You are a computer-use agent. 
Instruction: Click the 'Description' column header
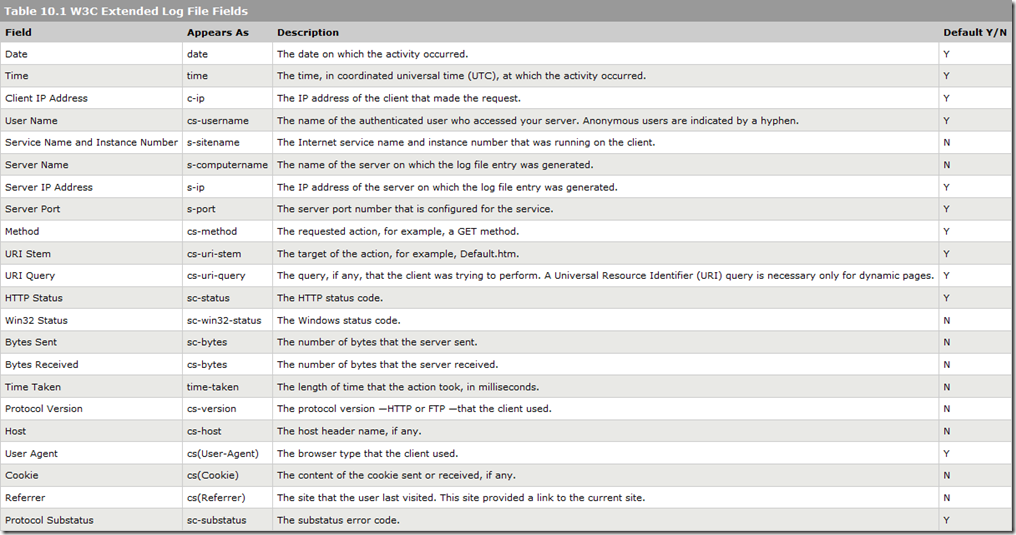coord(308,32)
